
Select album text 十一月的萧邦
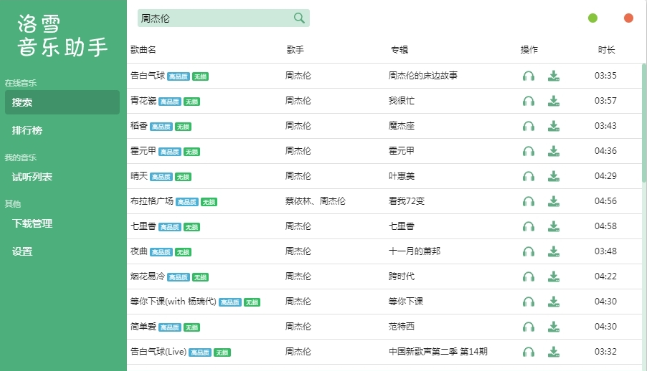pos(415,251)
